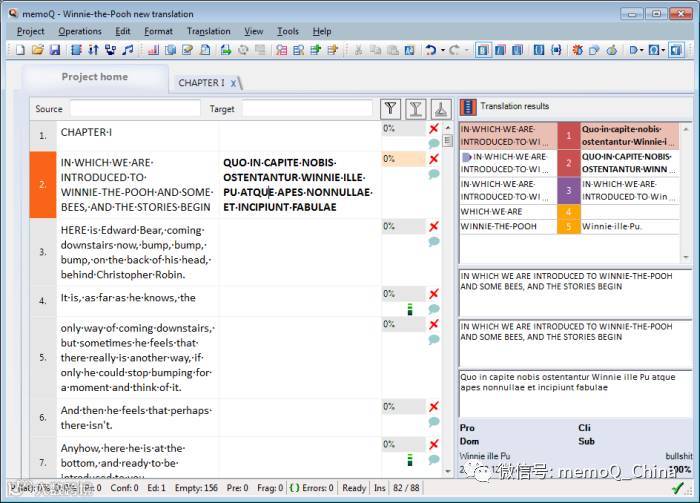Click the Target filter text field
The height and width of the screenshot is (503, 700).
tap(308, 108)
